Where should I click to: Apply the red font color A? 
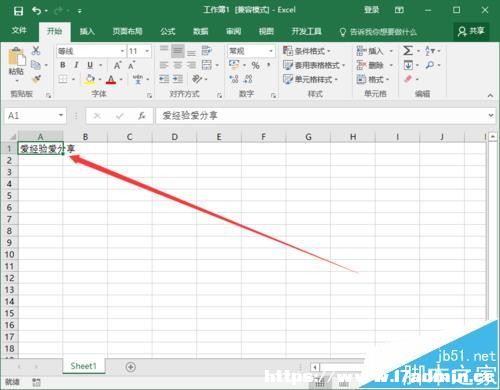[x=111, y=79]
